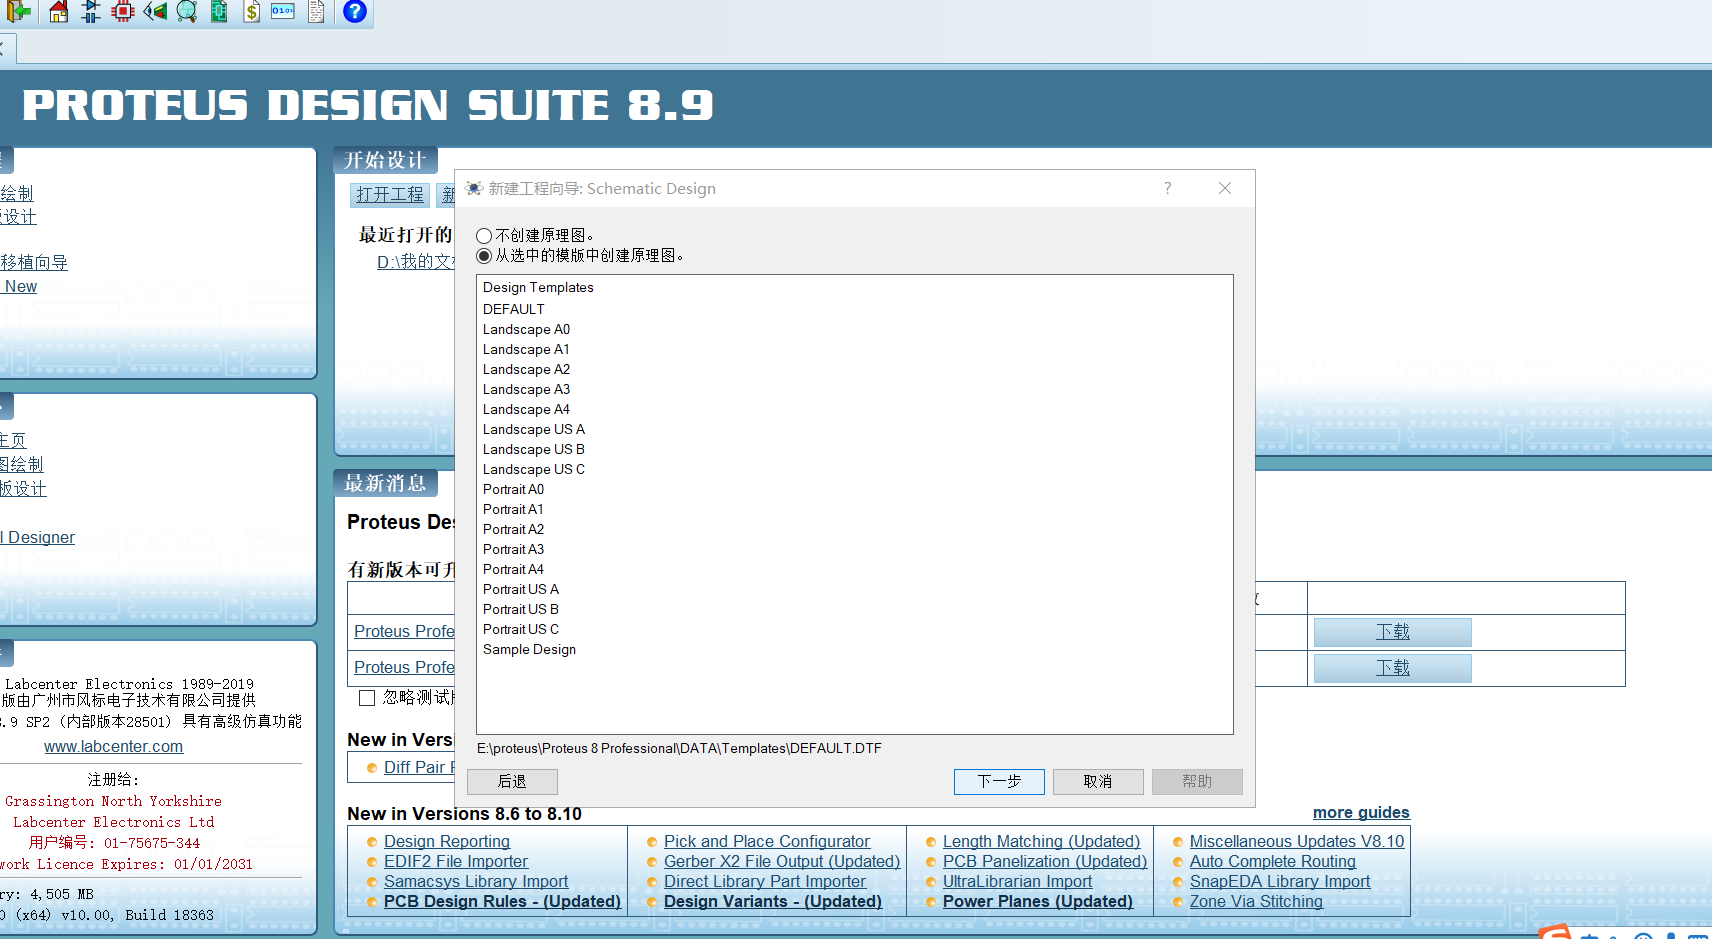Tick the ignore beta versions checkbox

tap(367, 698)
